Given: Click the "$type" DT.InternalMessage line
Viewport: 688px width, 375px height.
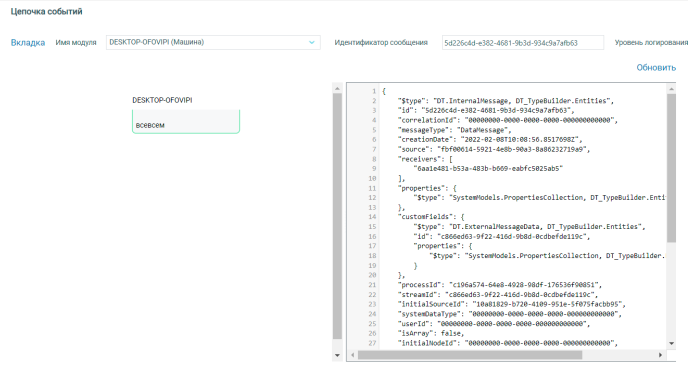Looking at the screenshot, I should coord(505,101).
